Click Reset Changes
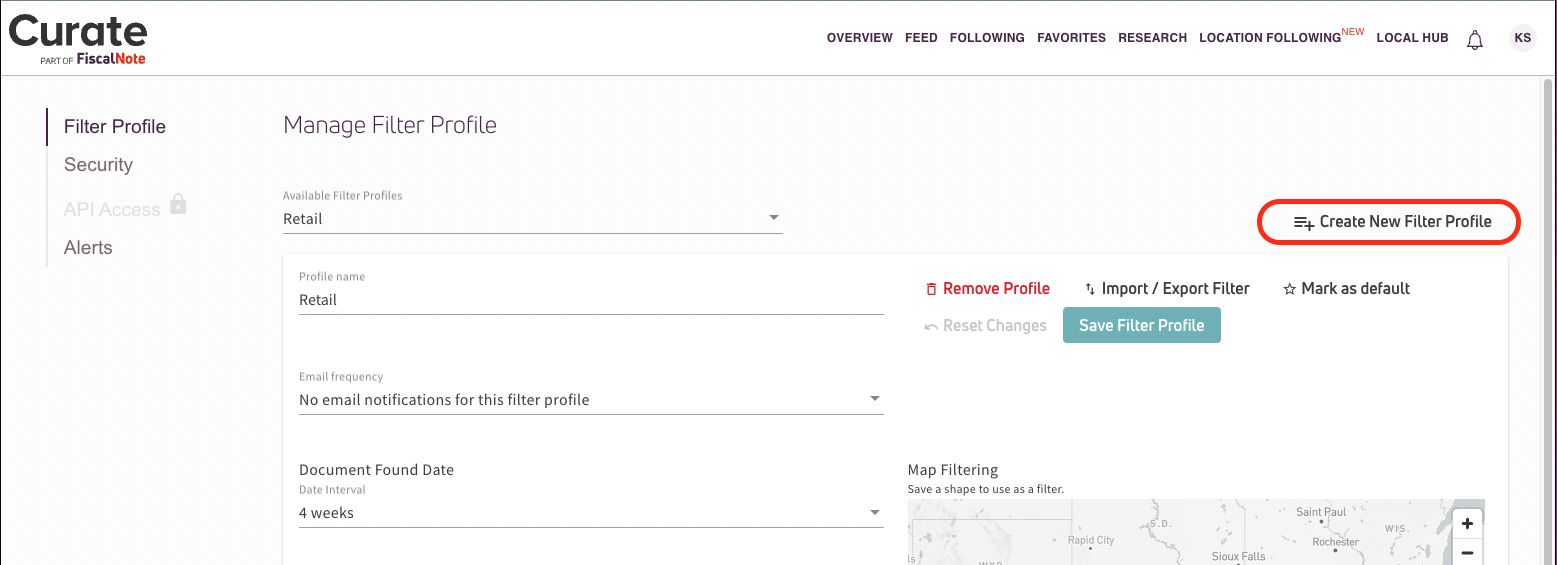The image size is (1557, 565). coord(985,325)
